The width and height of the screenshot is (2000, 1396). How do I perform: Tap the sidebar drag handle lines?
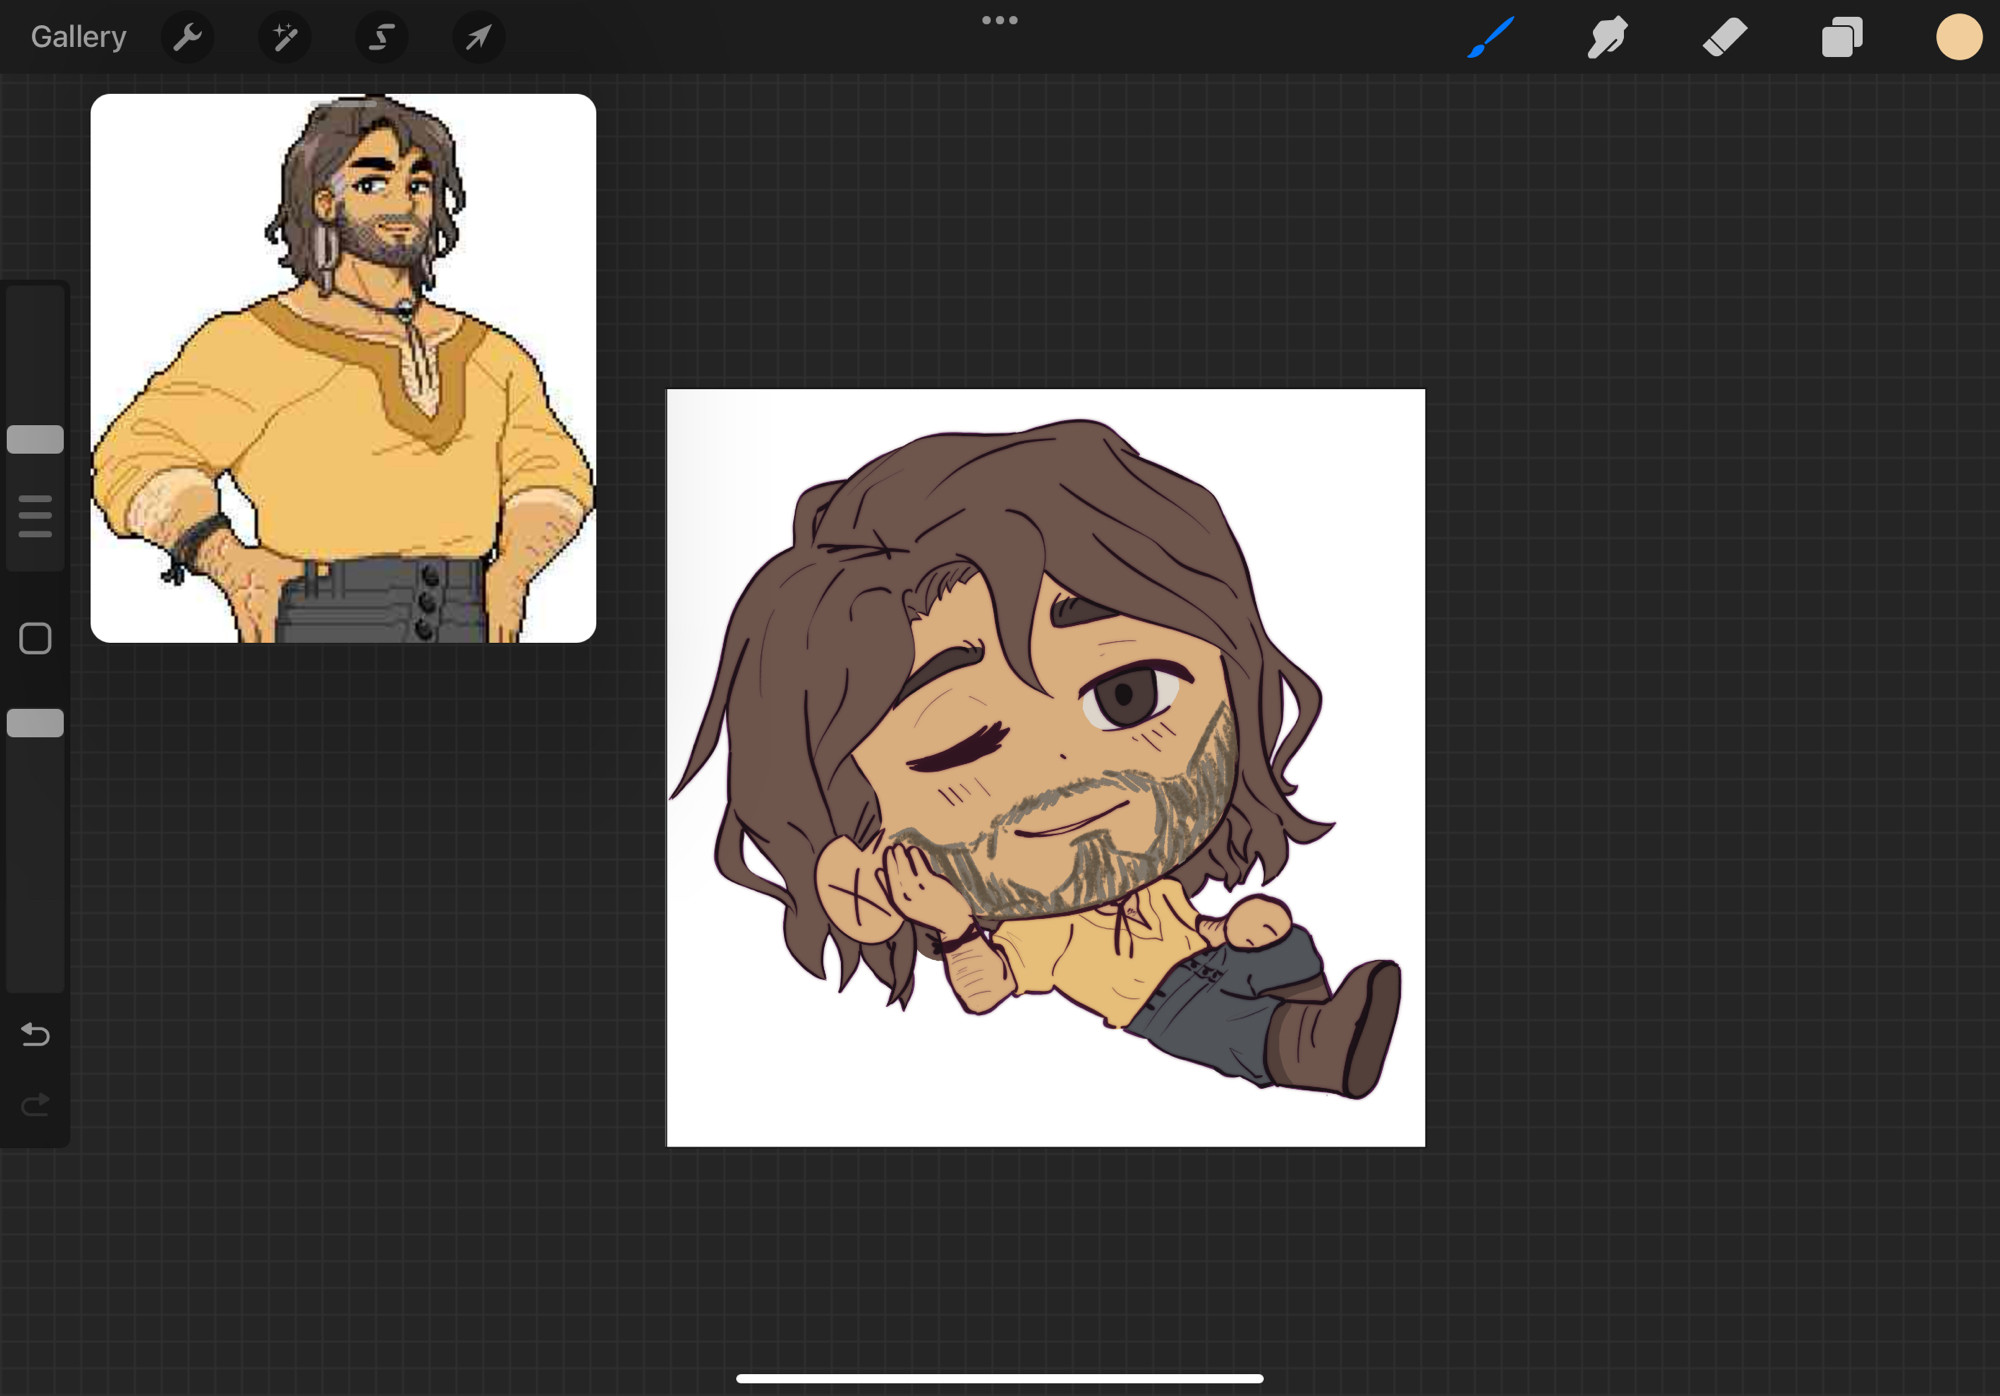(x=35, y=516)
